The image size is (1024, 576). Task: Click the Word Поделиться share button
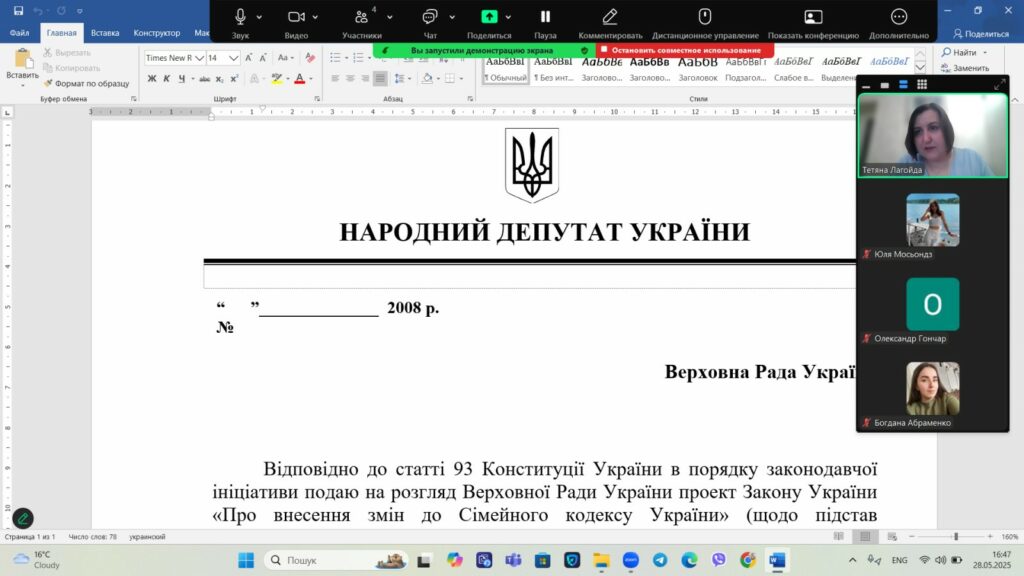[x=981, y=34]
